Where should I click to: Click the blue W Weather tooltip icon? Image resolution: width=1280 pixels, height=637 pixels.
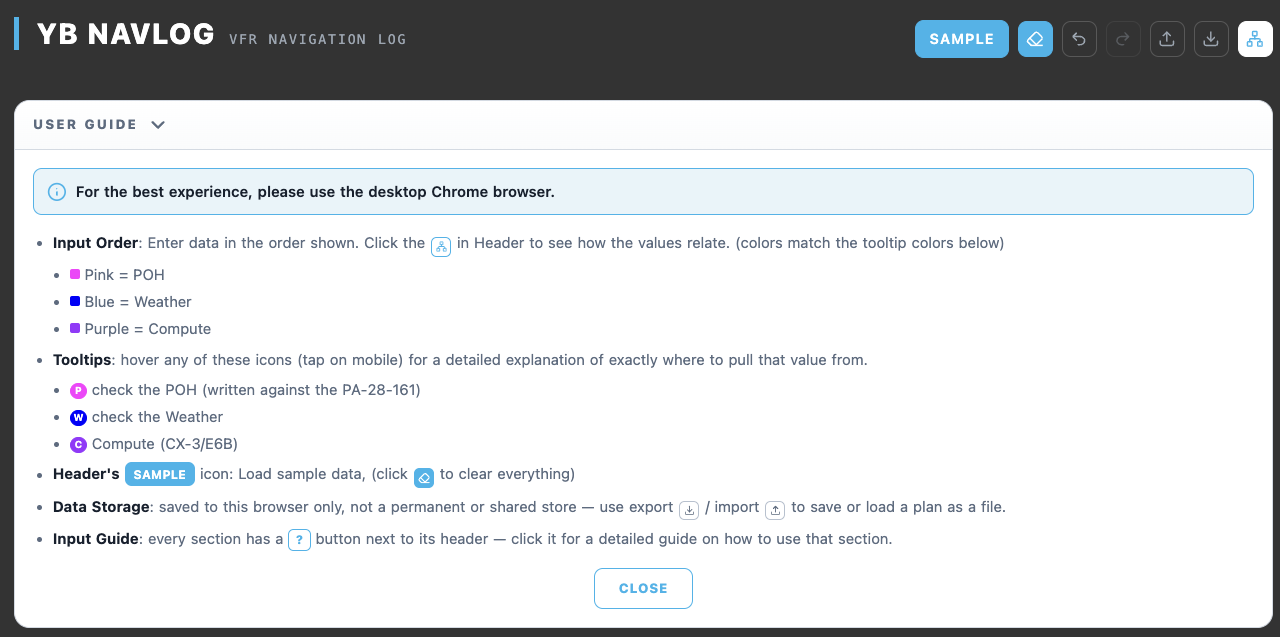tap(78, 418)
